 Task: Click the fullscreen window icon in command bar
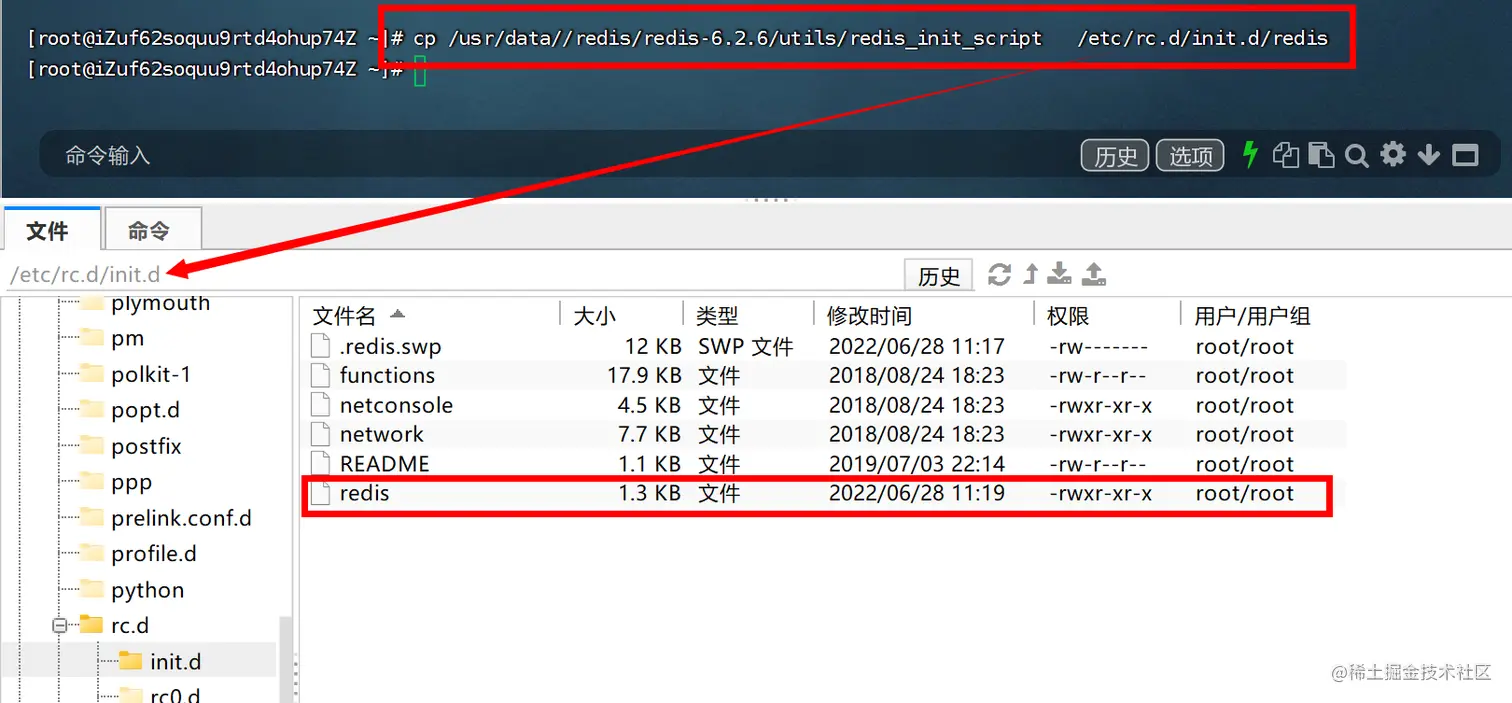tap(1465, 155)
